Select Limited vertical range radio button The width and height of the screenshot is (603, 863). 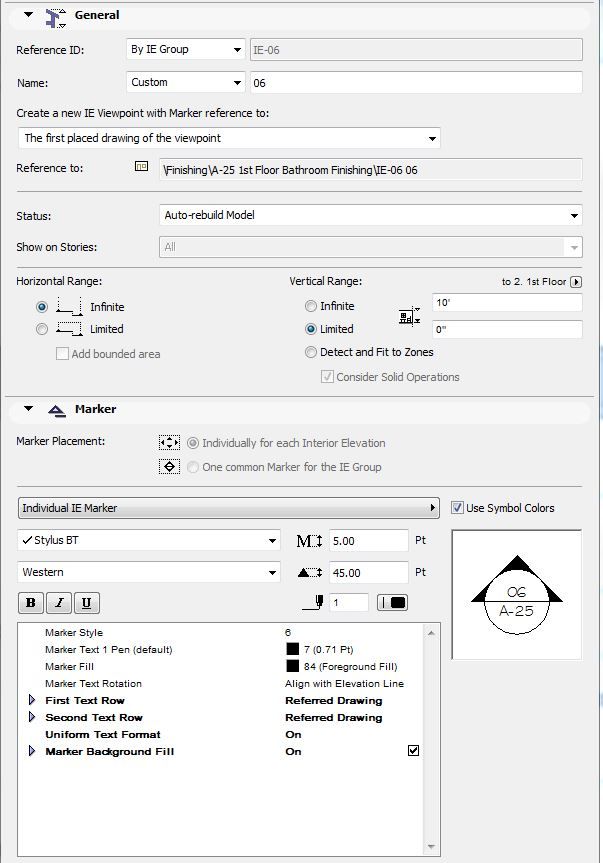click(311, 329)
